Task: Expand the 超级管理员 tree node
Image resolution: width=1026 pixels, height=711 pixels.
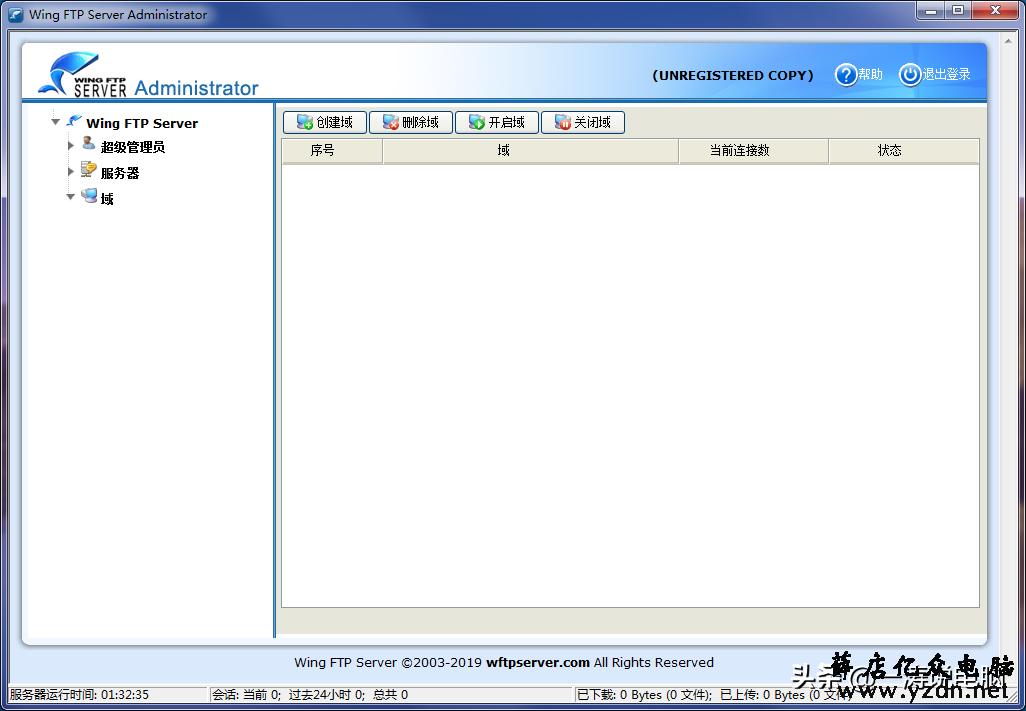Action: click(71, 145)
